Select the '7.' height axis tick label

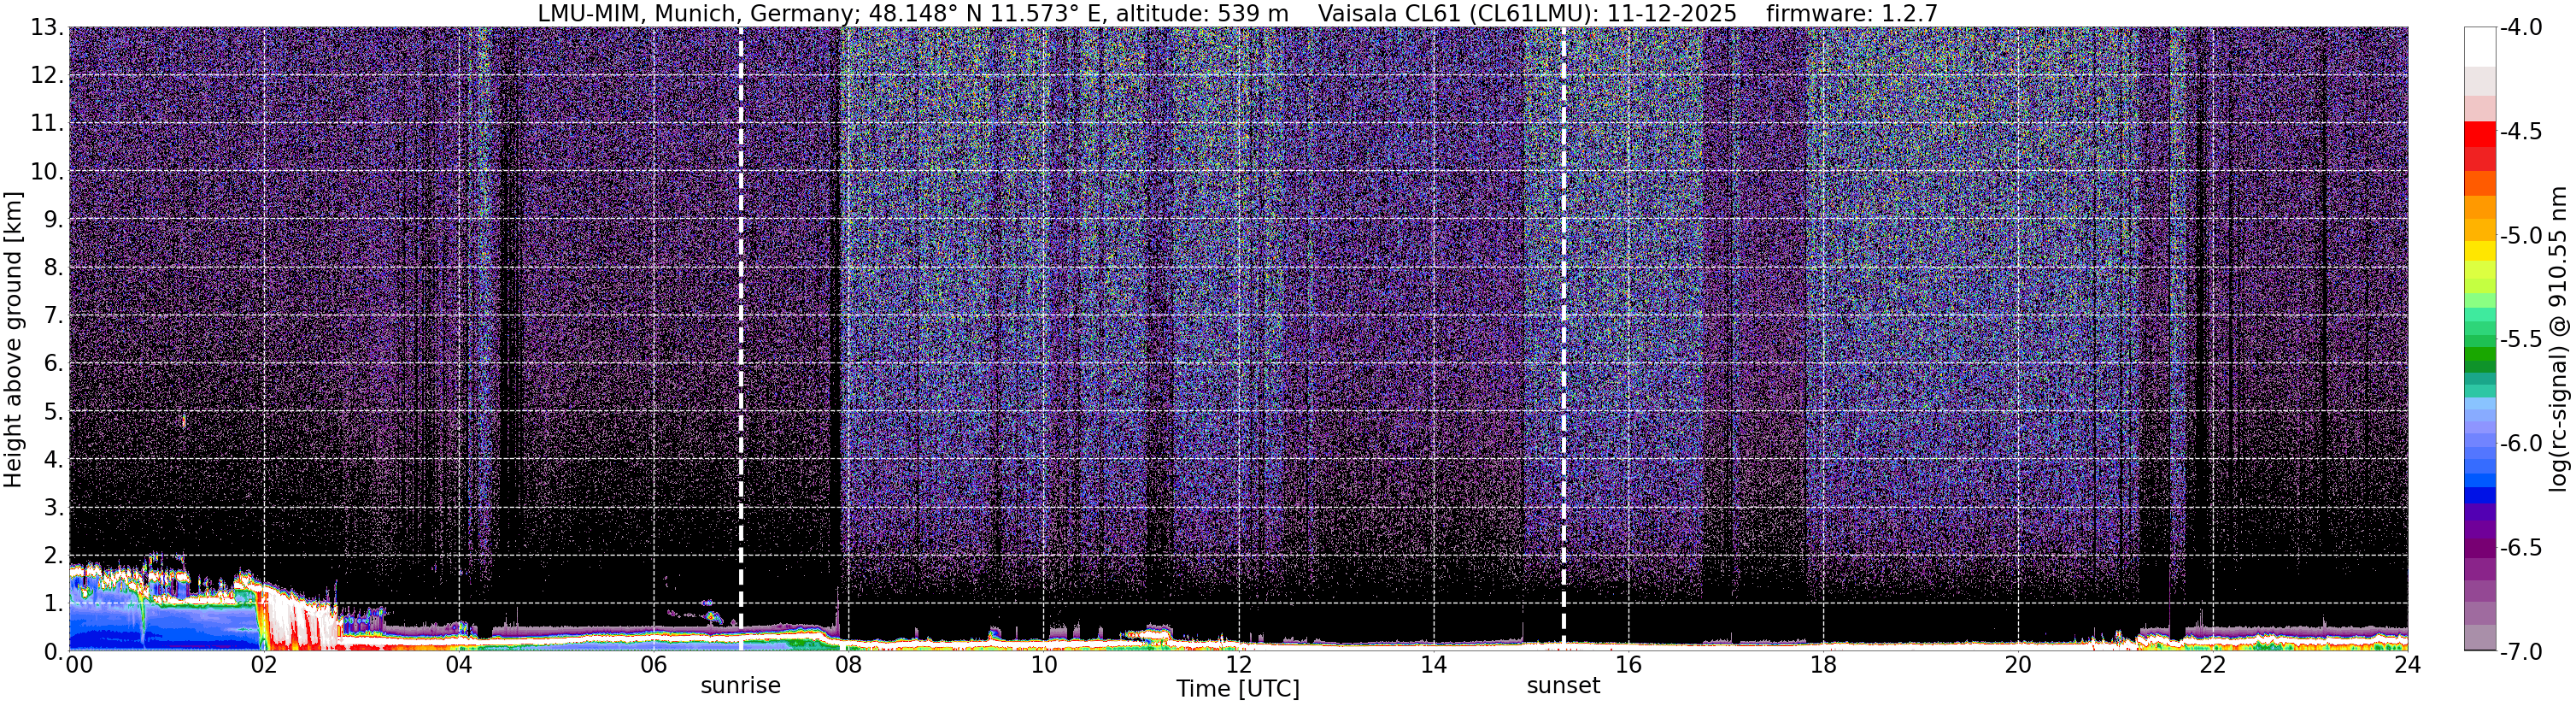[53, 315]
